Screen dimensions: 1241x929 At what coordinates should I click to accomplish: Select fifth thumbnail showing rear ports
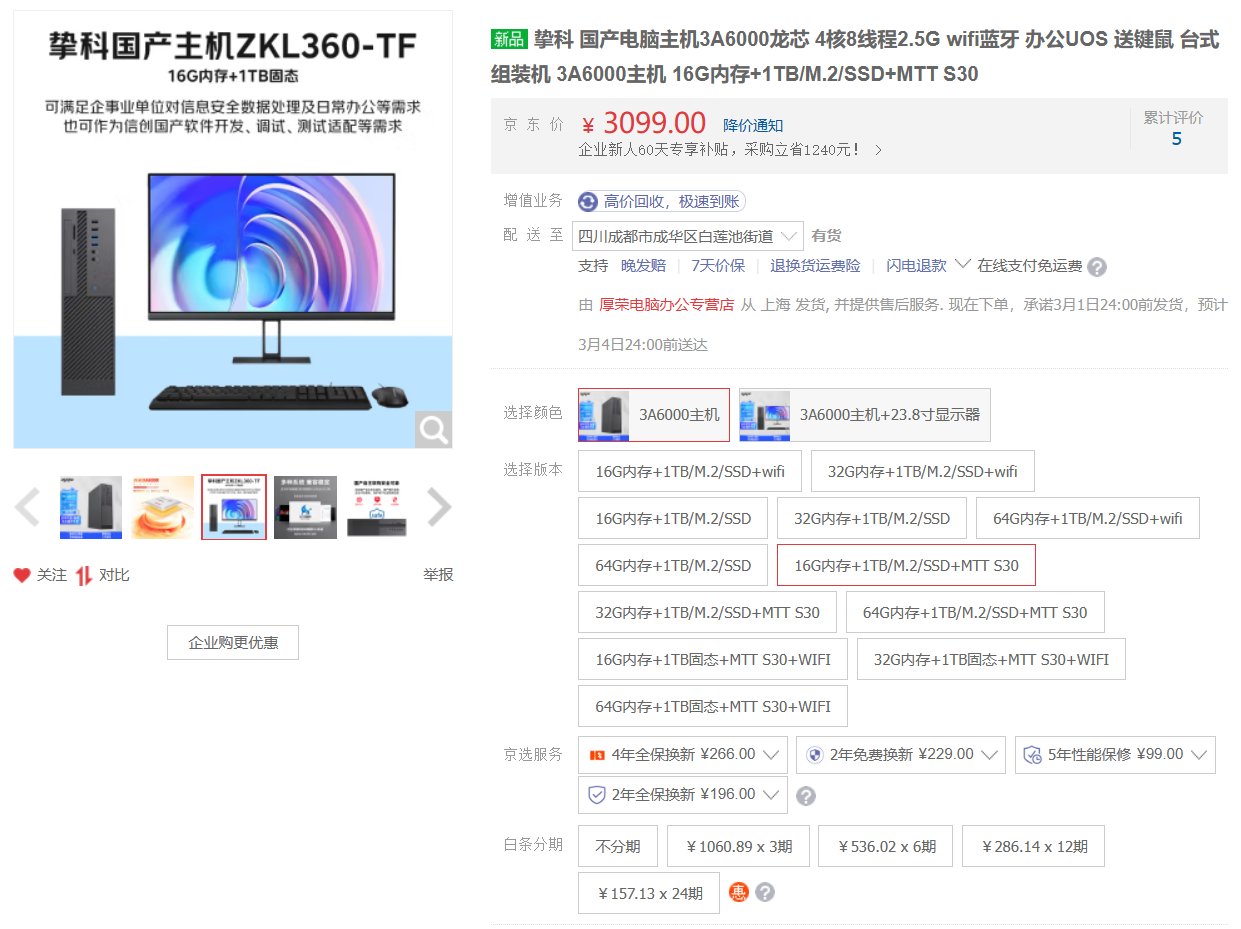377,508
